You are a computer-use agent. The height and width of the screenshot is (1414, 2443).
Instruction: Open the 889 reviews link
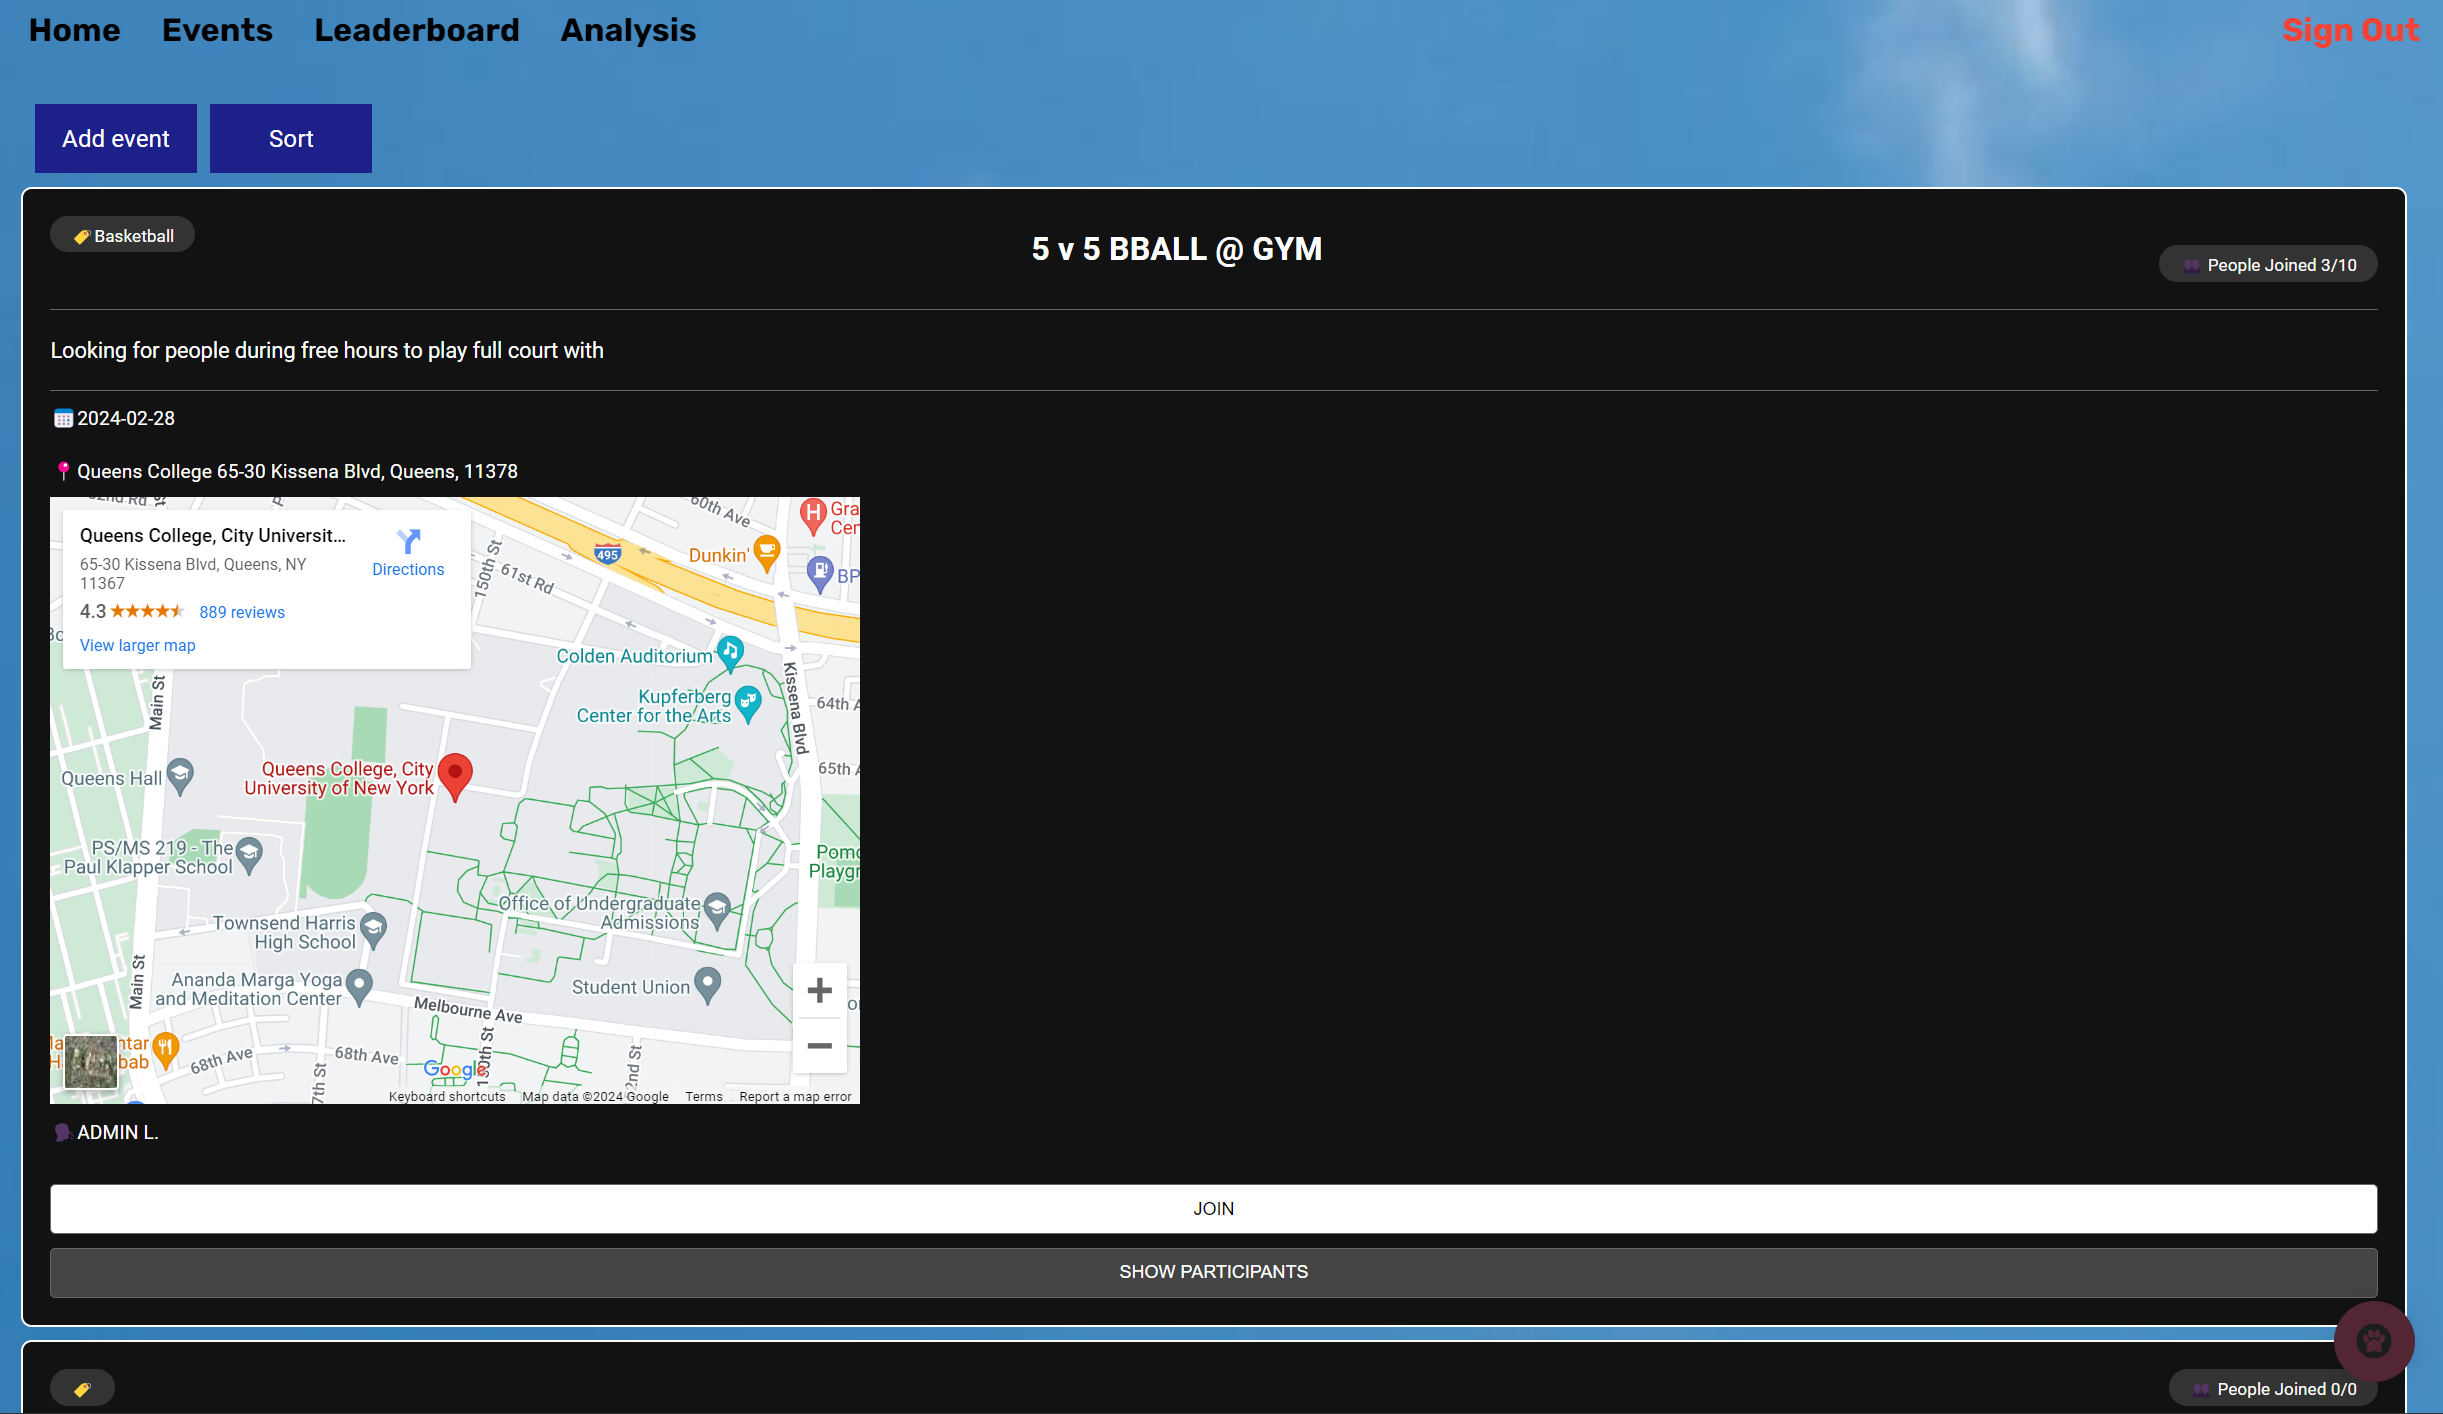point(242,612)
